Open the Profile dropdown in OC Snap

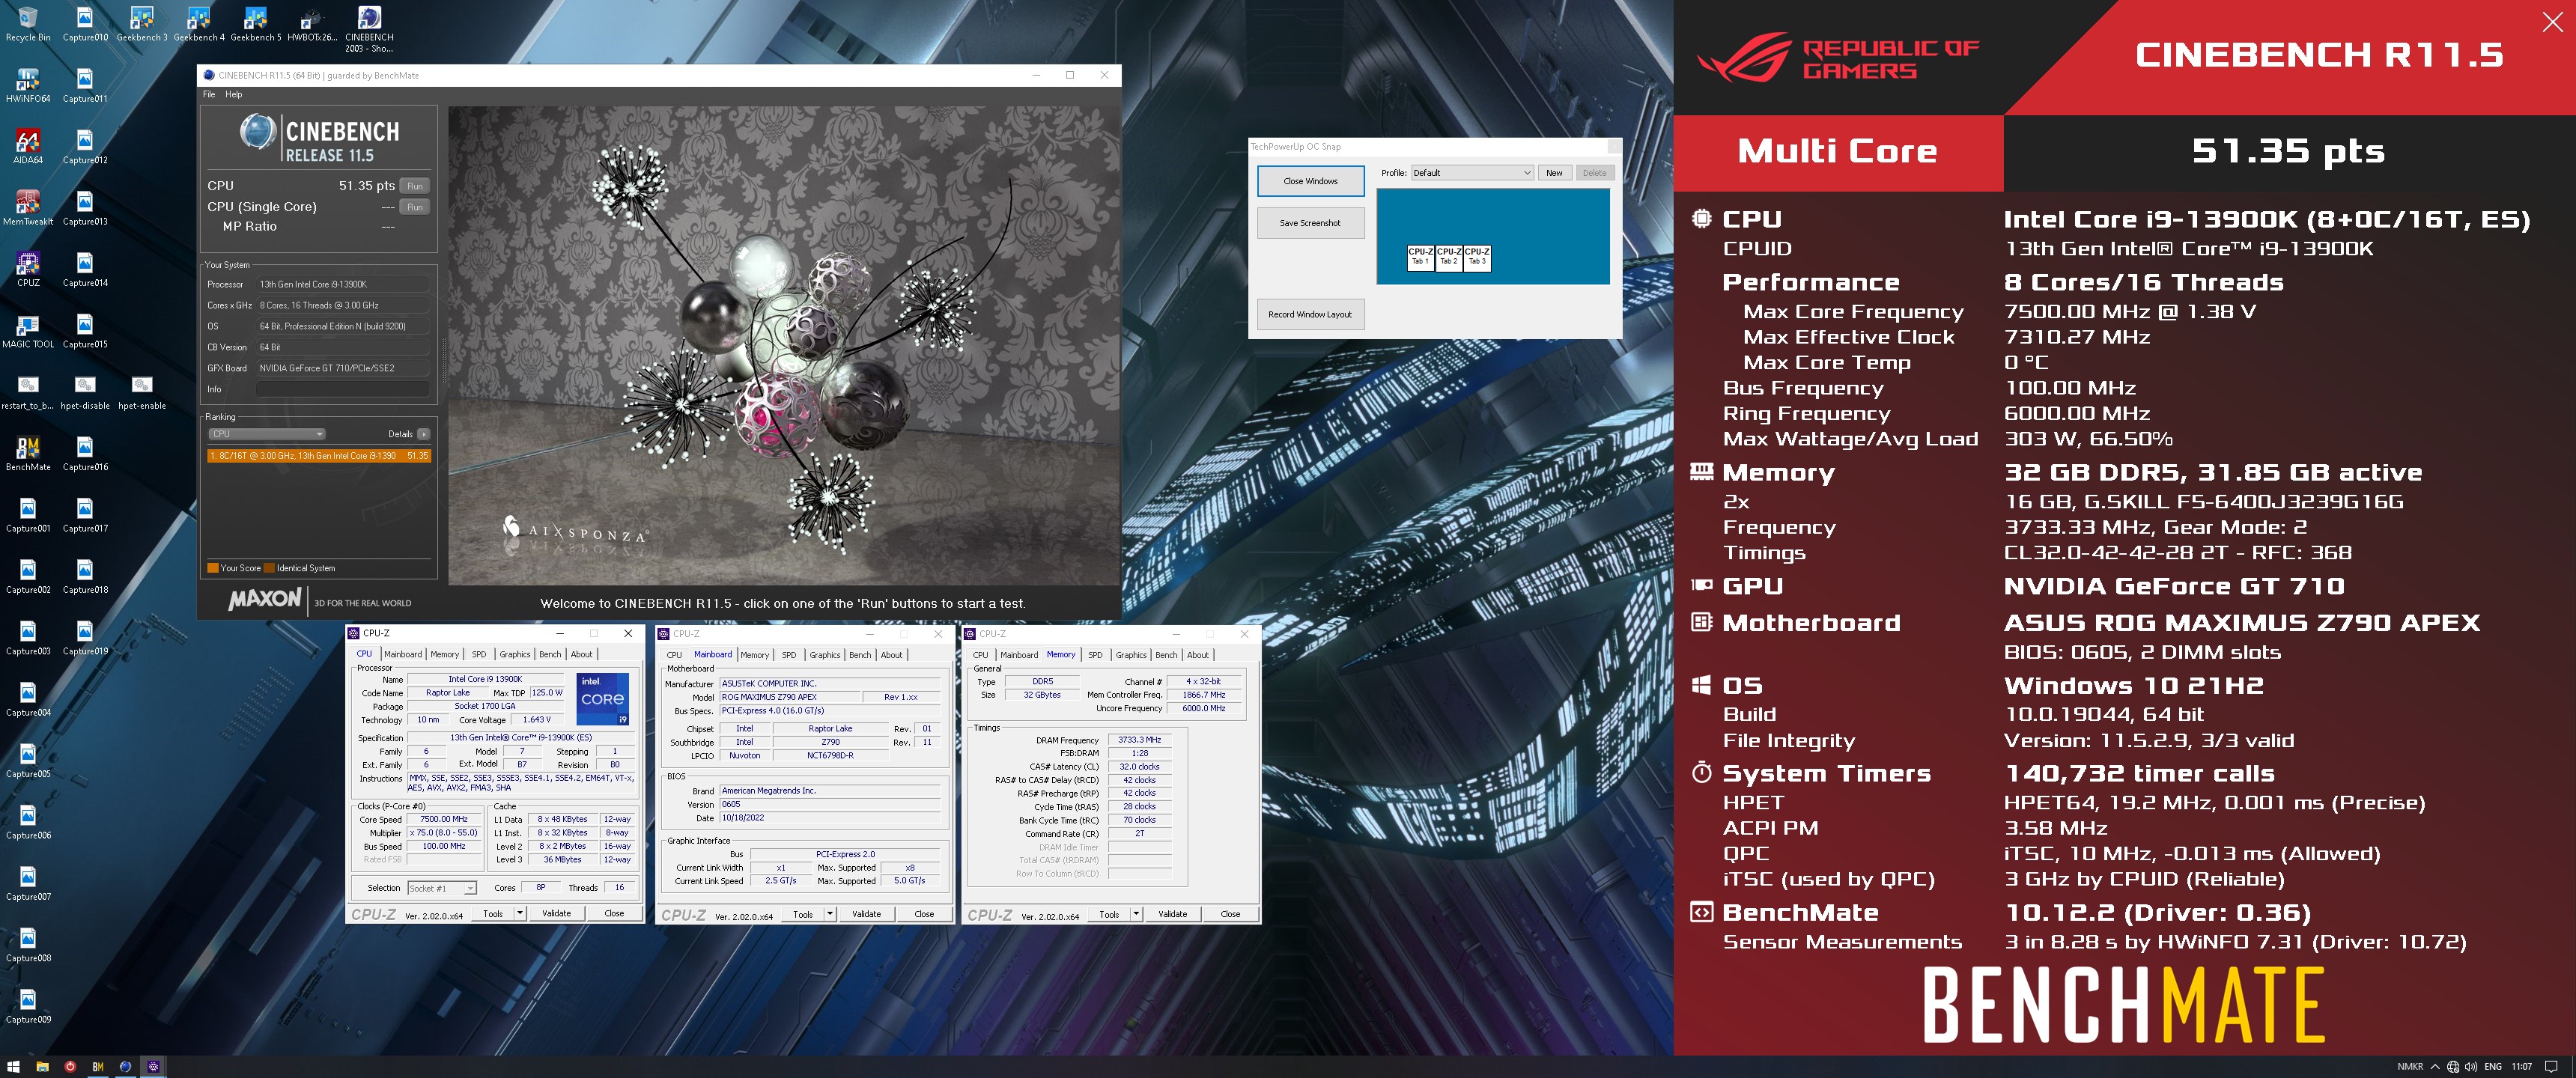point(1472,173)
